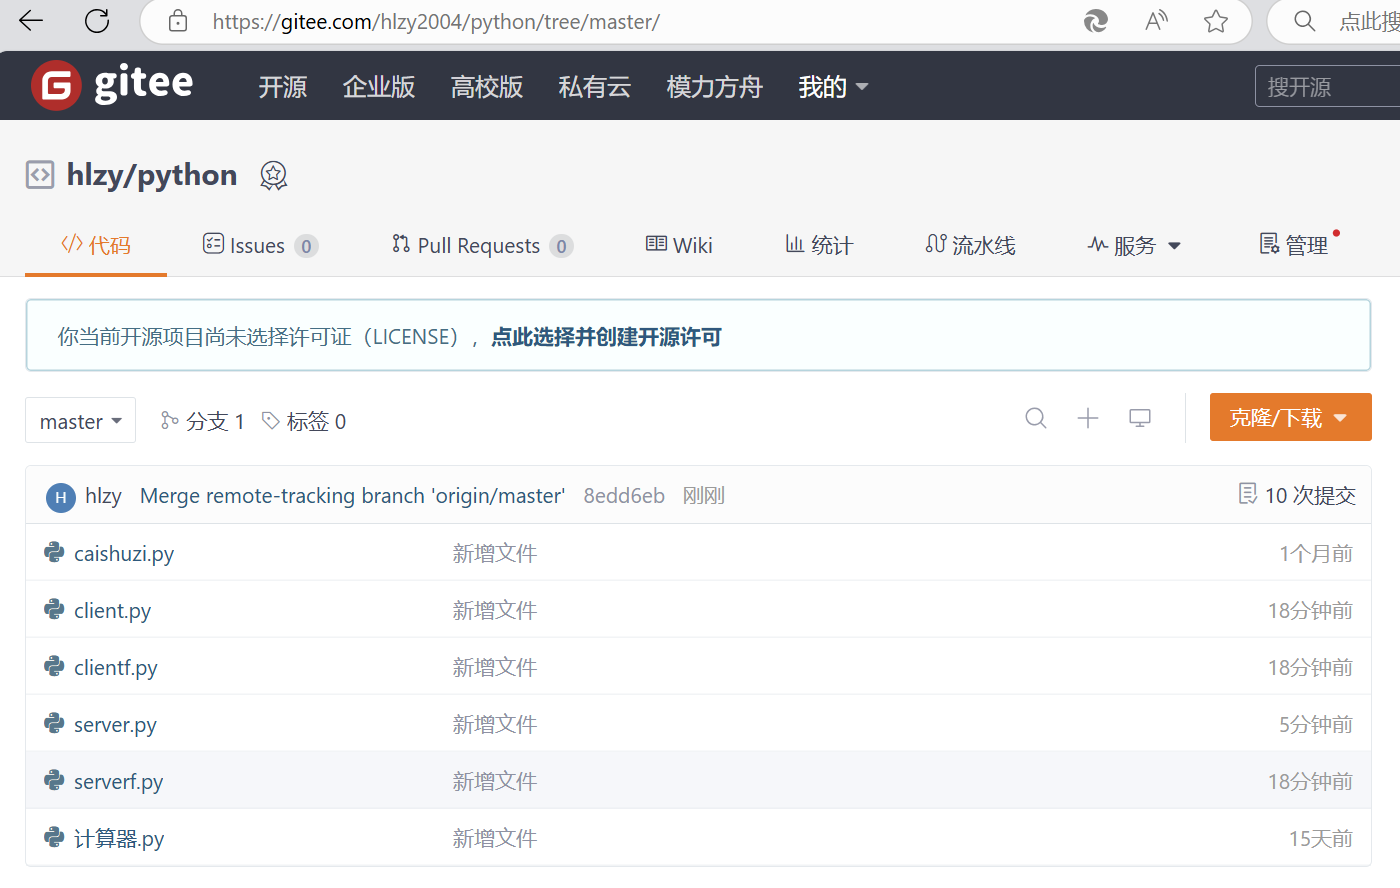This screenshot has height=888, width=1400.
Task: Expand the 我的 menu
Action: click(x=833, y=87)
